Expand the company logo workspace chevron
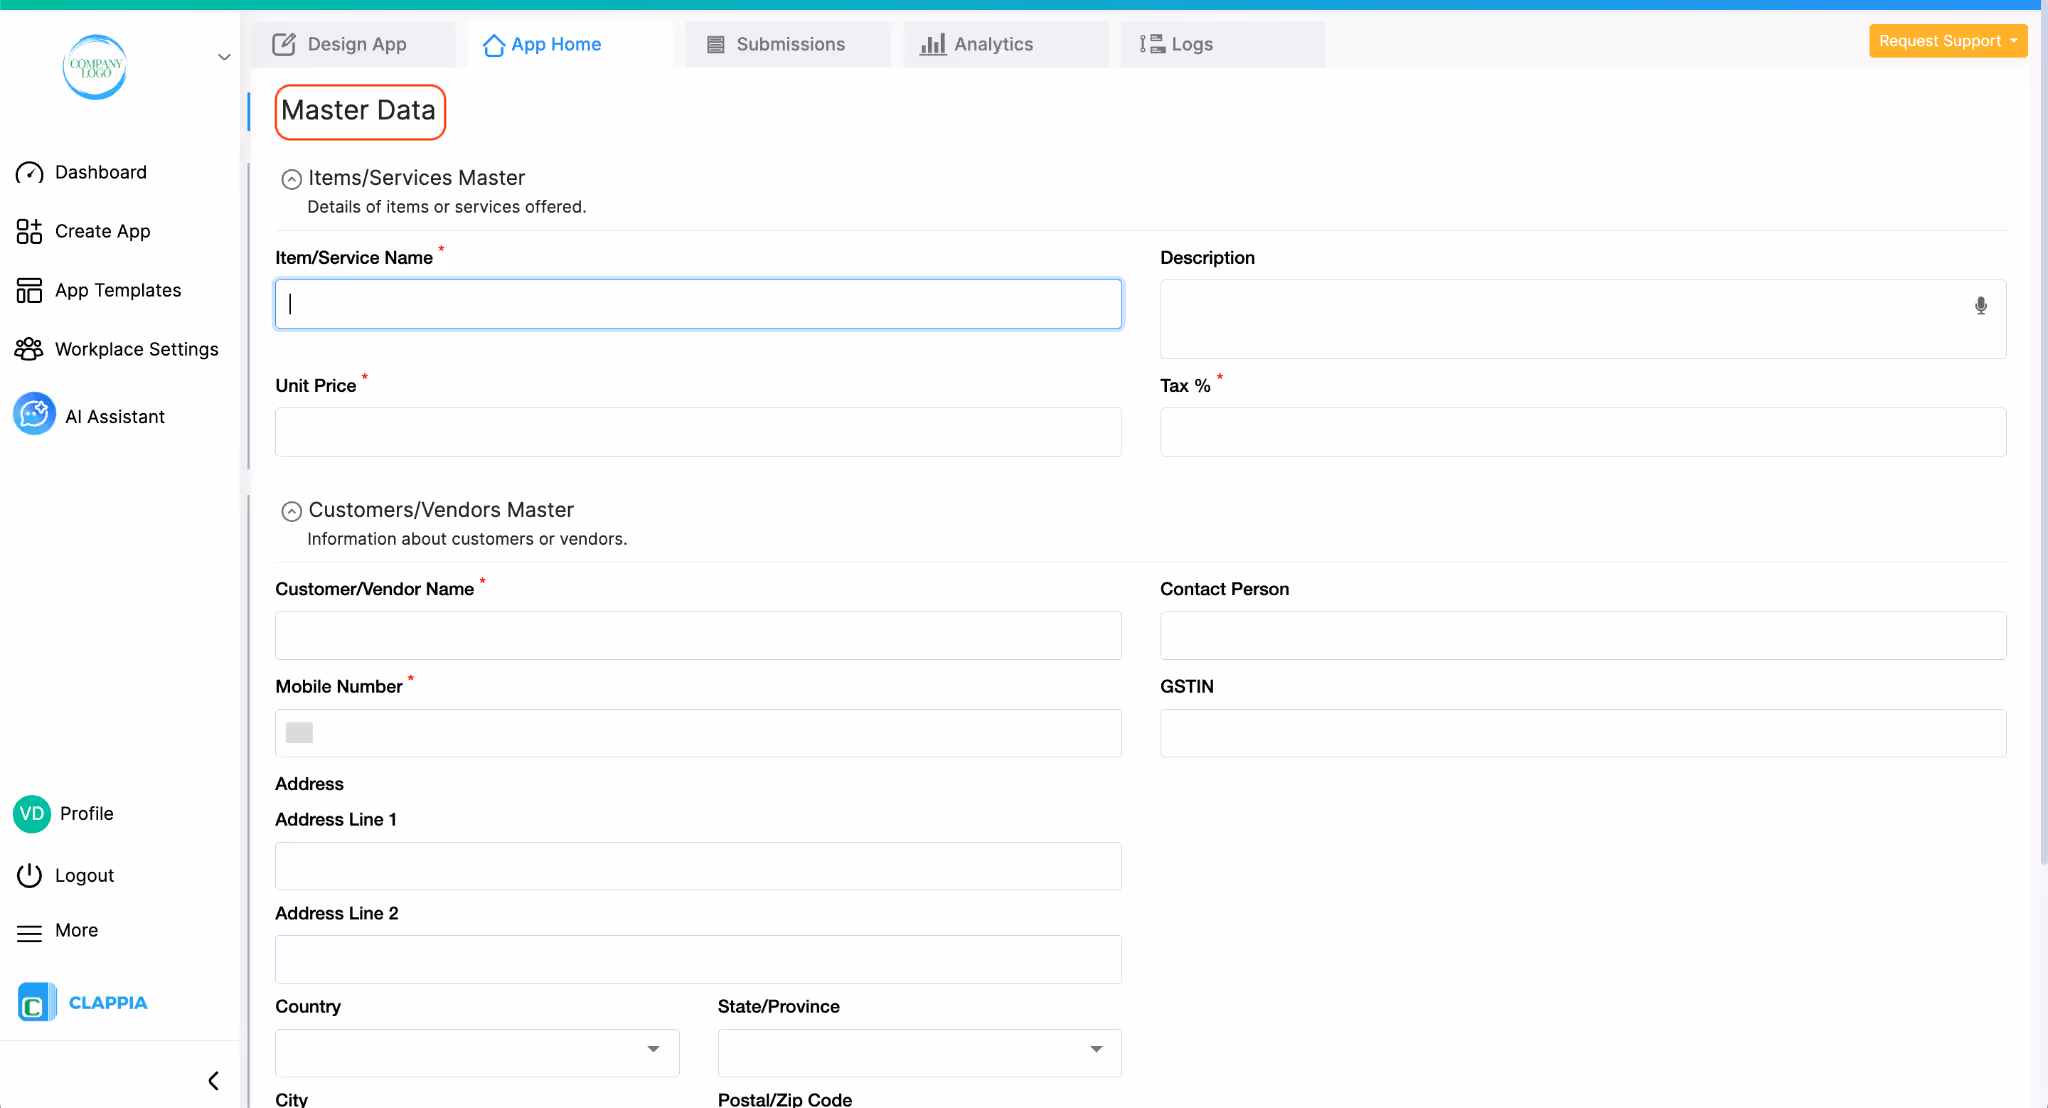This screenshot has height=1108, width=2048. click(224, 57)
